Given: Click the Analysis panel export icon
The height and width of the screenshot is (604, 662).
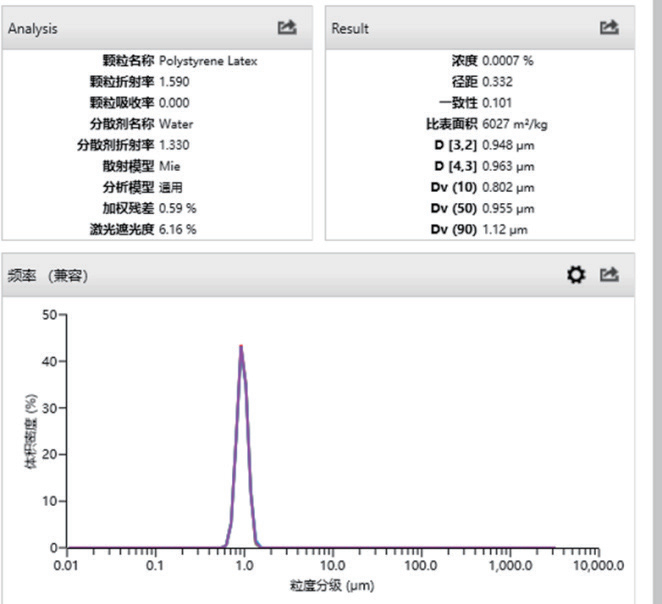Looking at the screenshot, I should coord(287,28).
